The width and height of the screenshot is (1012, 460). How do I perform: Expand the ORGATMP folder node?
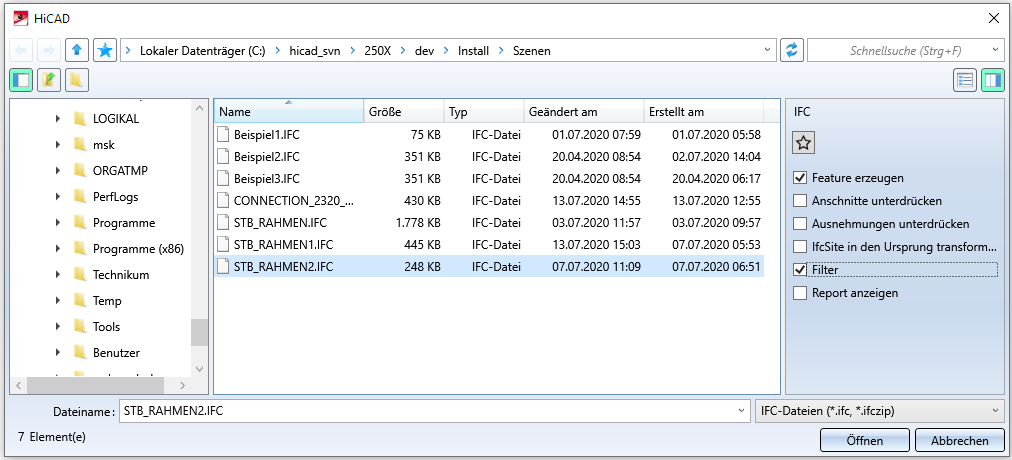(58, 170)
